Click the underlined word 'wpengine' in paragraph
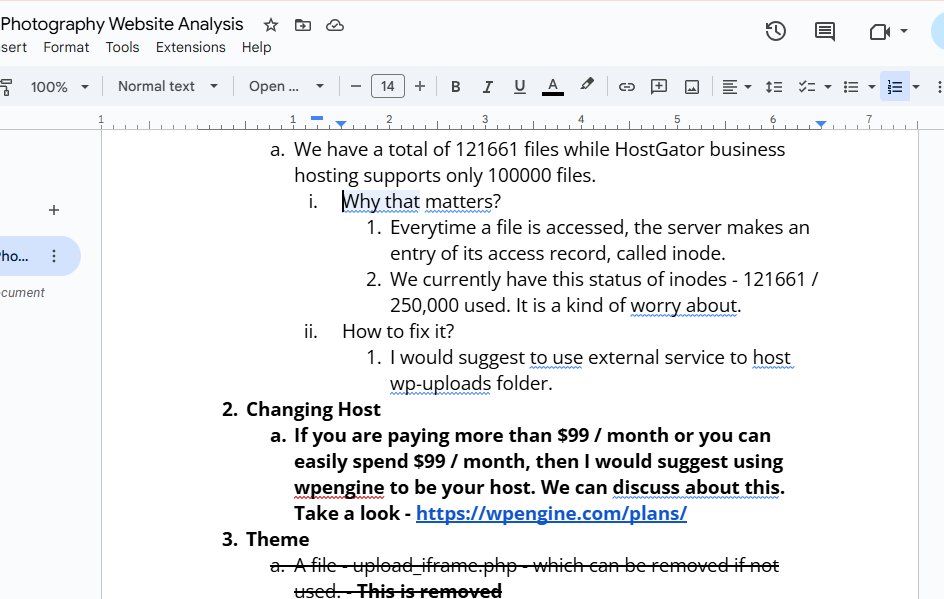Image resolution: width=944 pixels, height=599 pixels. tap(339, 487)
